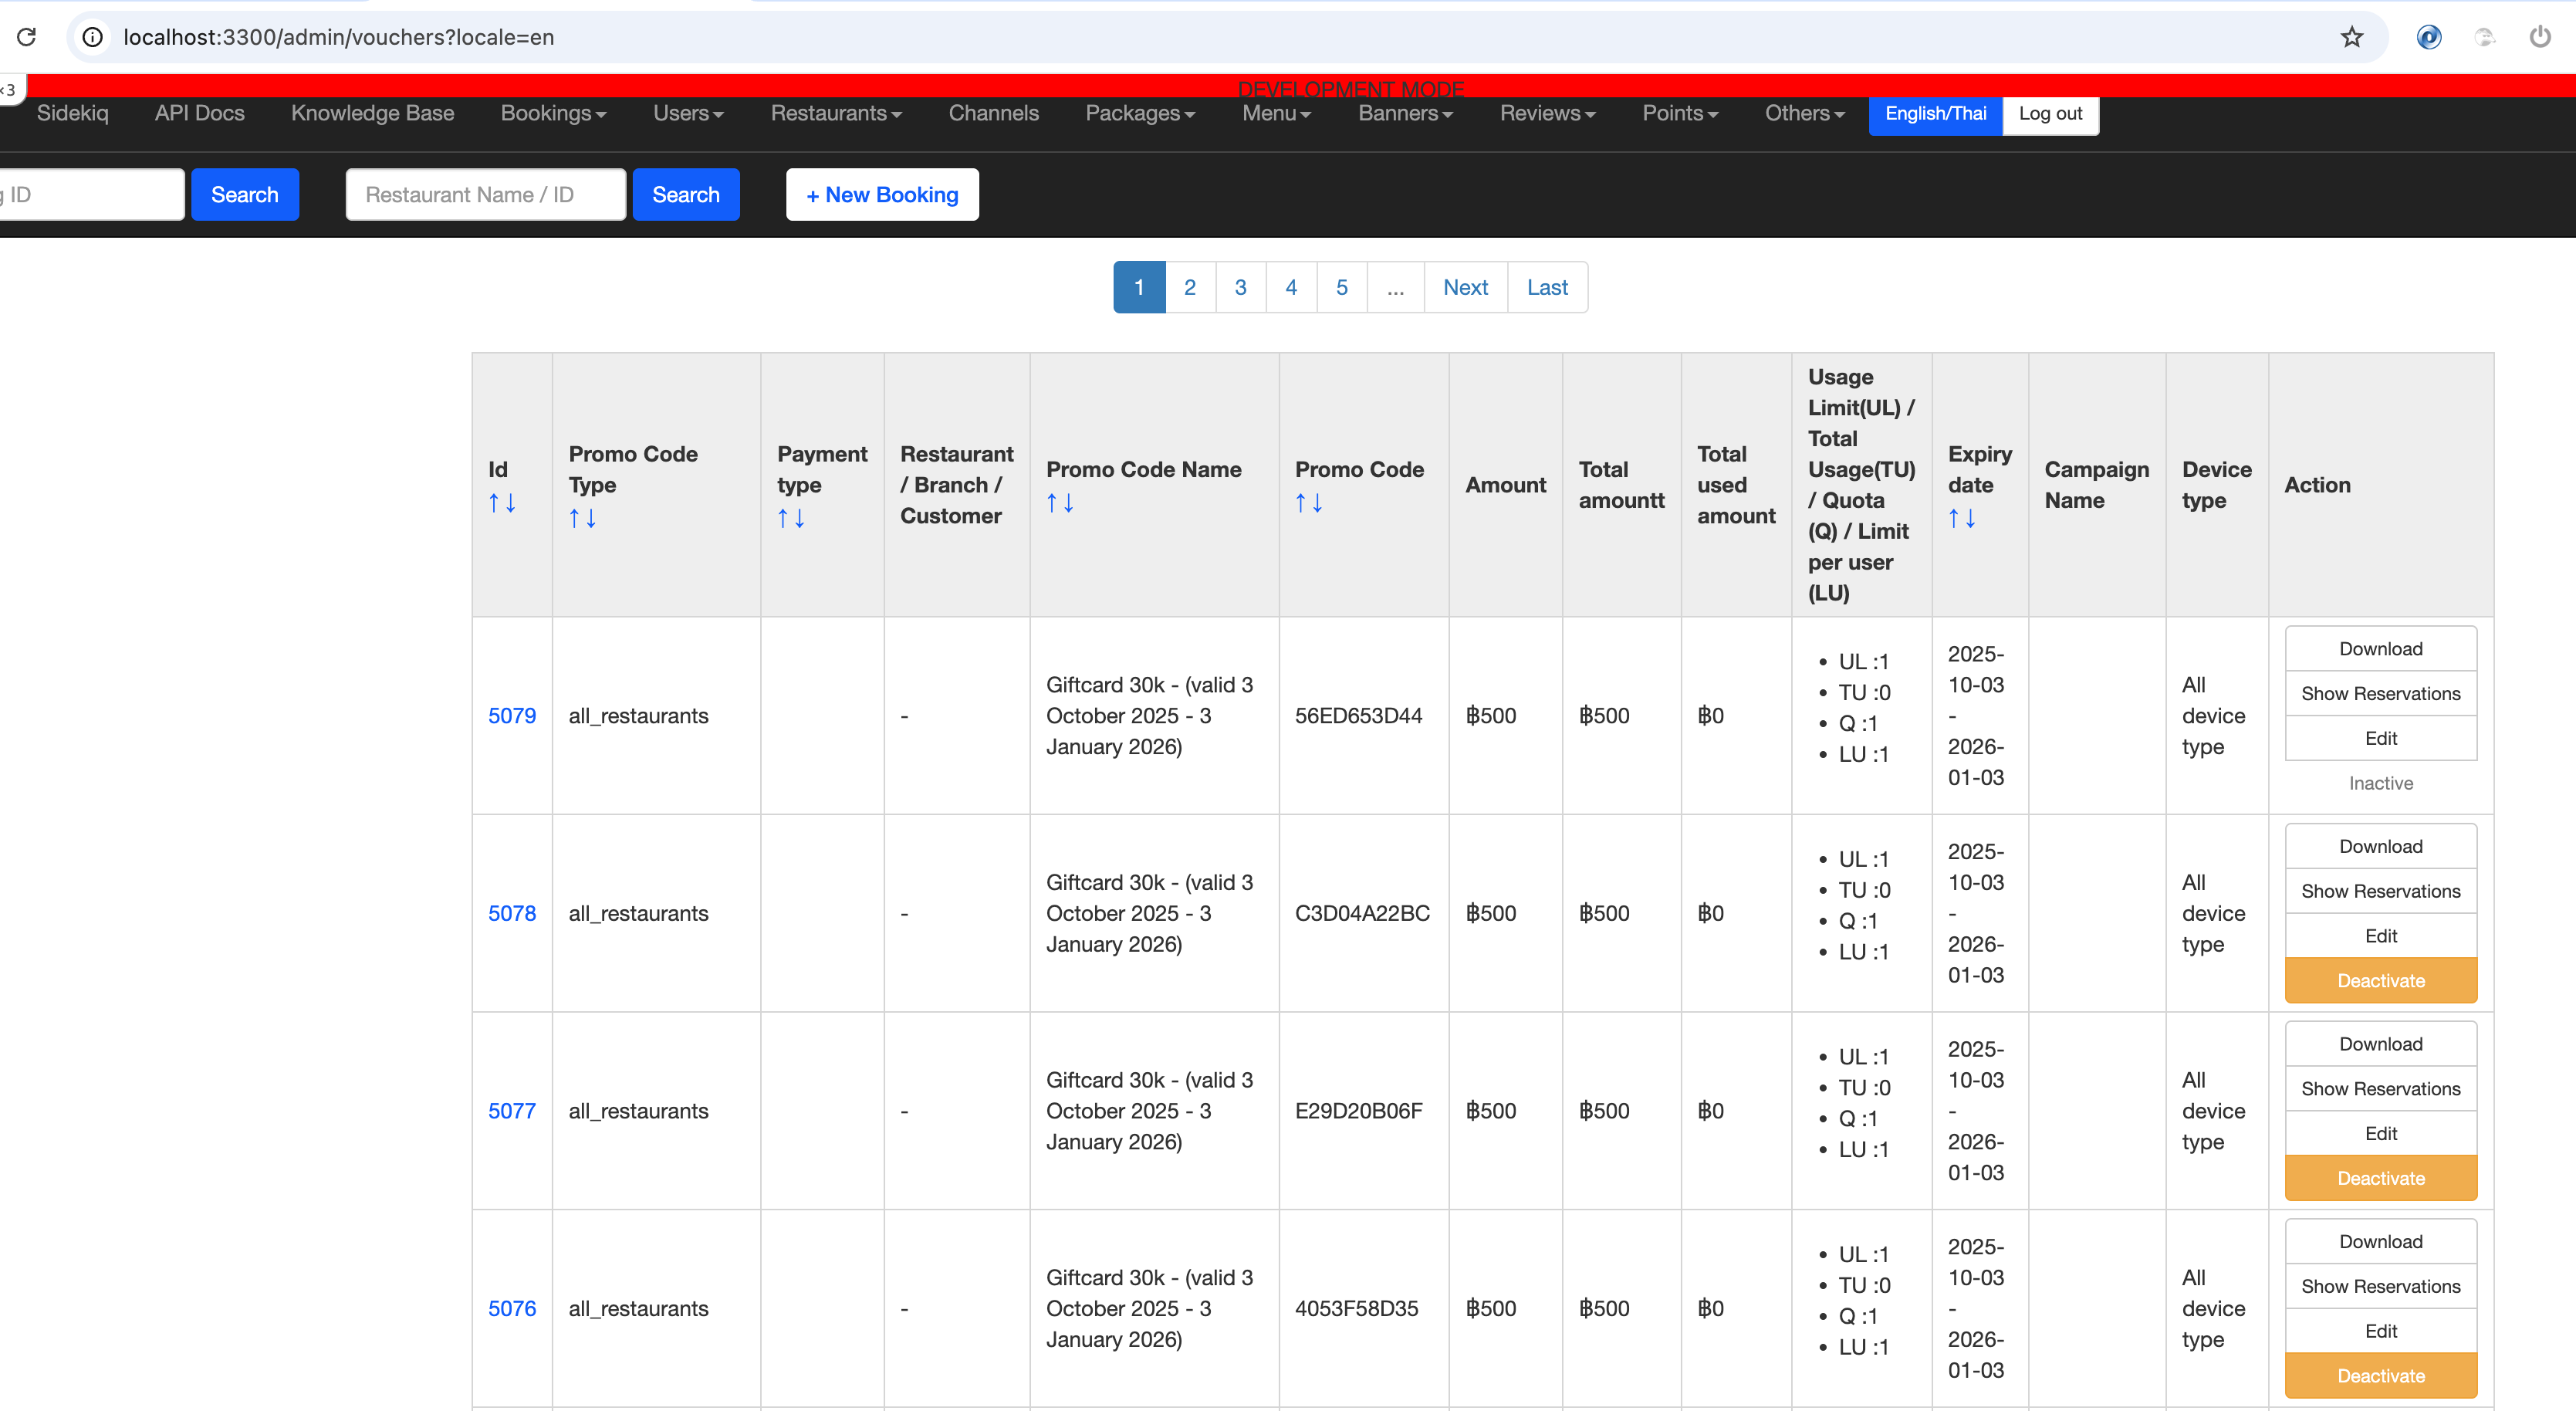The width and height of the screenshot is (2576, 1411).
Task: Open the Restaurants dropdown in navbar
Action: pyautogui.click(x=836, y=113)
